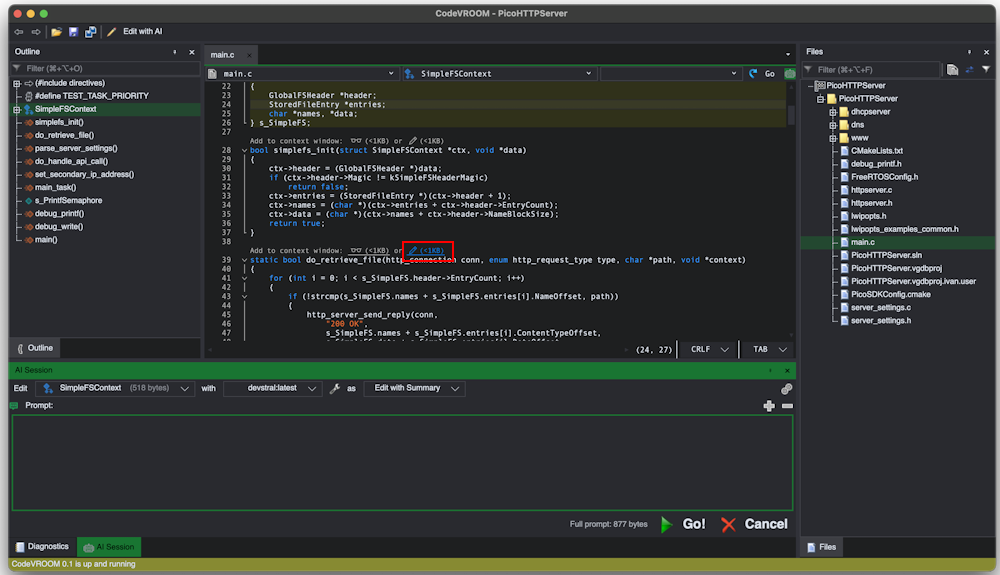Select debug_write() in the Outline
Image resolution: width=1000 pixels, height=575 pixels.
click(59, 226)
